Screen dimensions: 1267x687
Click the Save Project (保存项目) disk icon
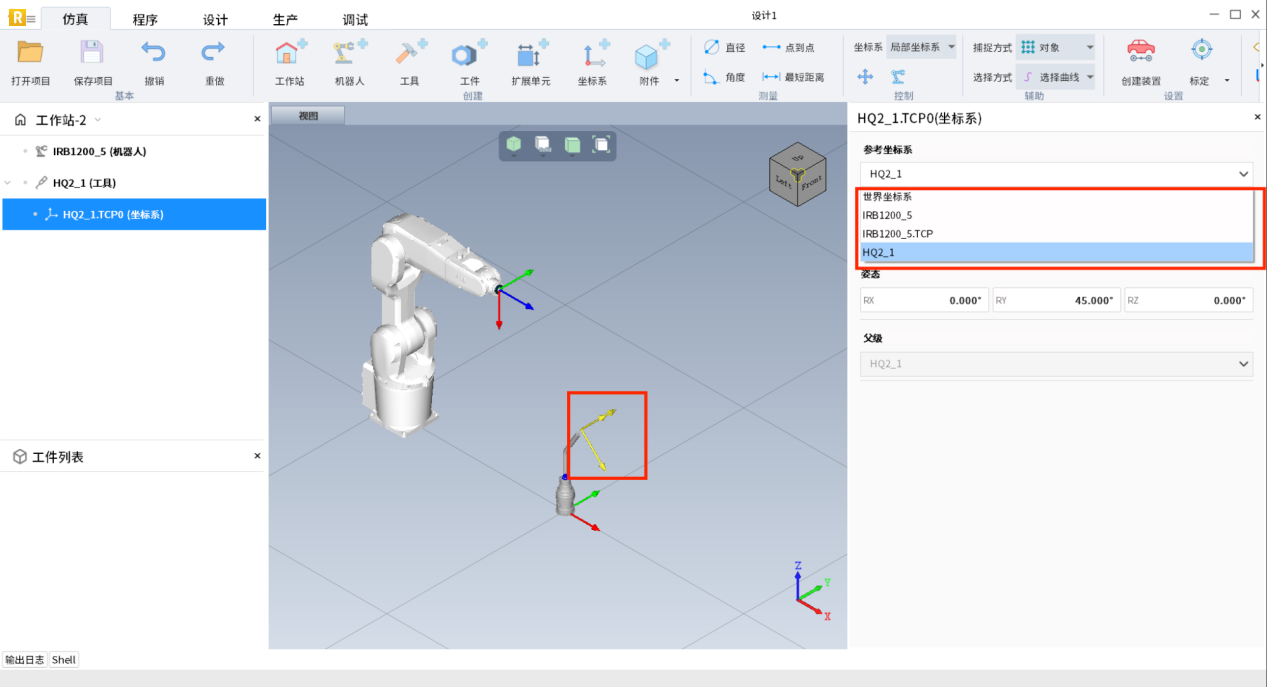(x=92, y=53)
